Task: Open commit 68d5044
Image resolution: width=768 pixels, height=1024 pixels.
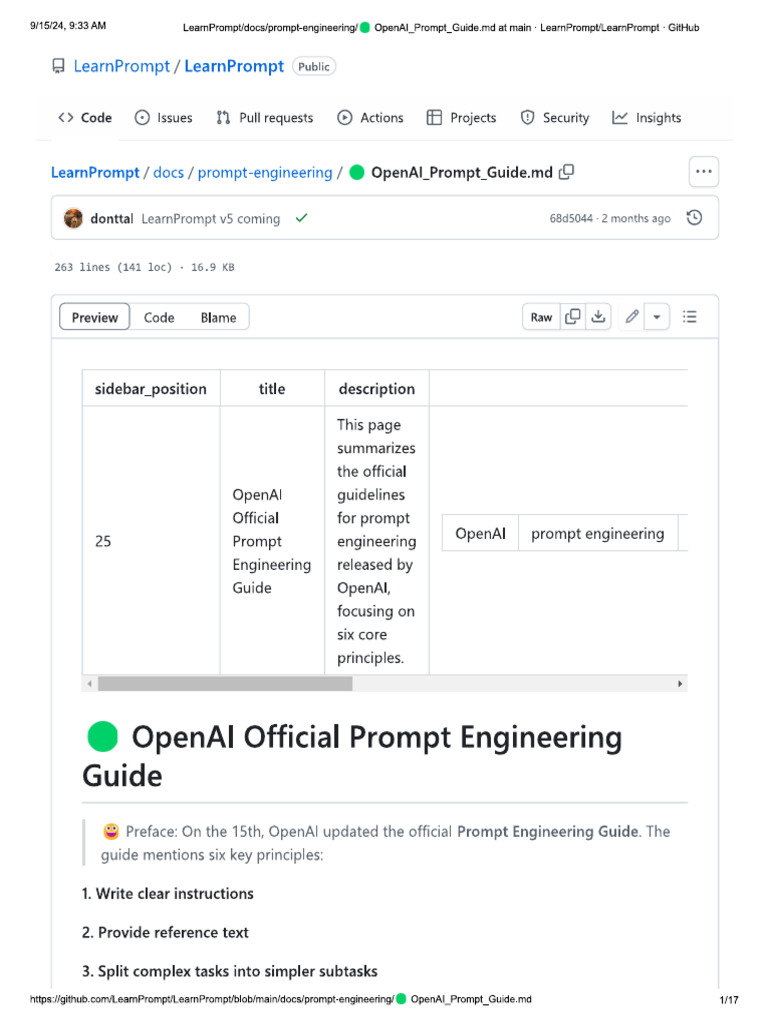Action: (570, 219)
